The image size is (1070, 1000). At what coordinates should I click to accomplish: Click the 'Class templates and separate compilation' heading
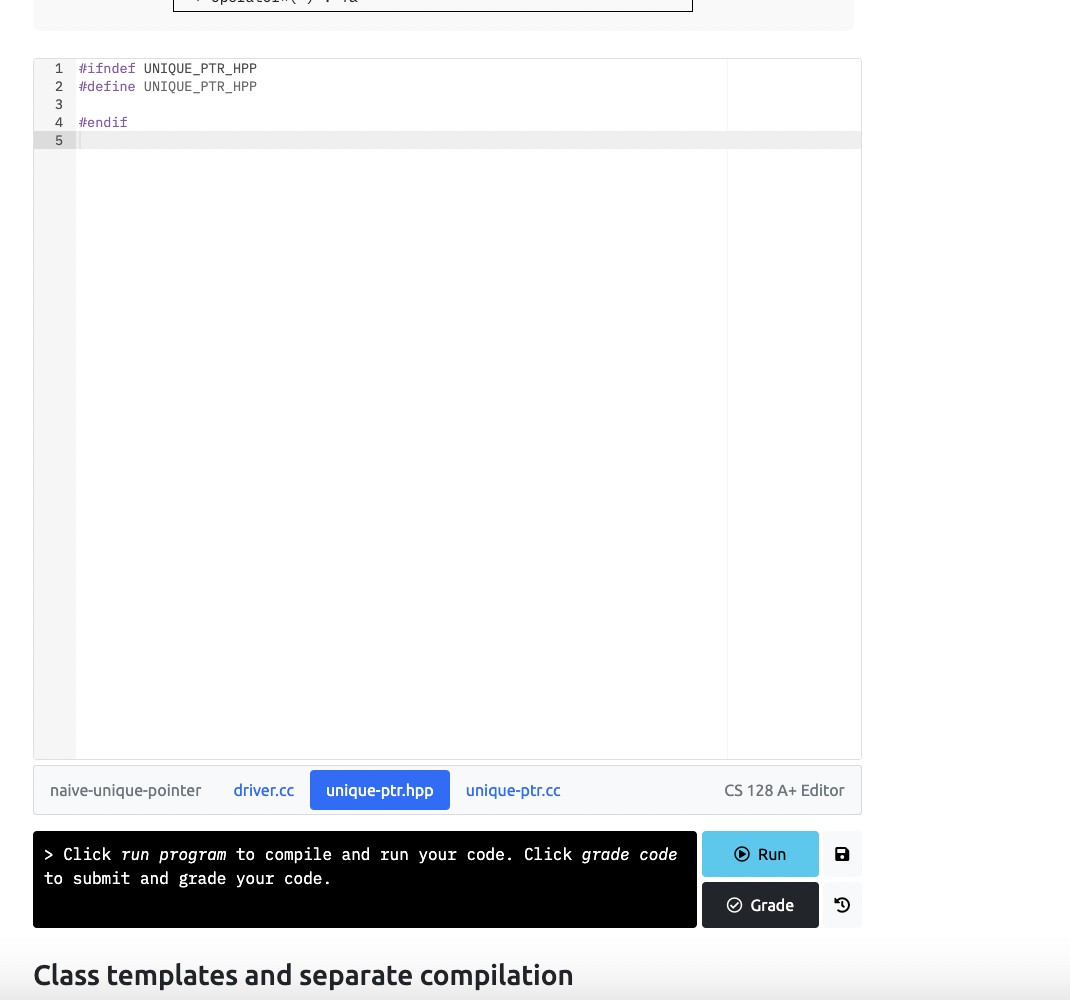[x=302, y=975]
